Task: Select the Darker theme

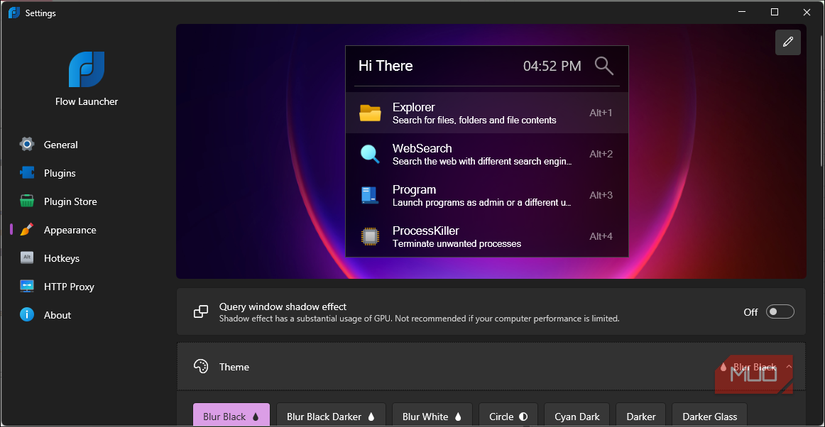Action: (x=641, y=416)
